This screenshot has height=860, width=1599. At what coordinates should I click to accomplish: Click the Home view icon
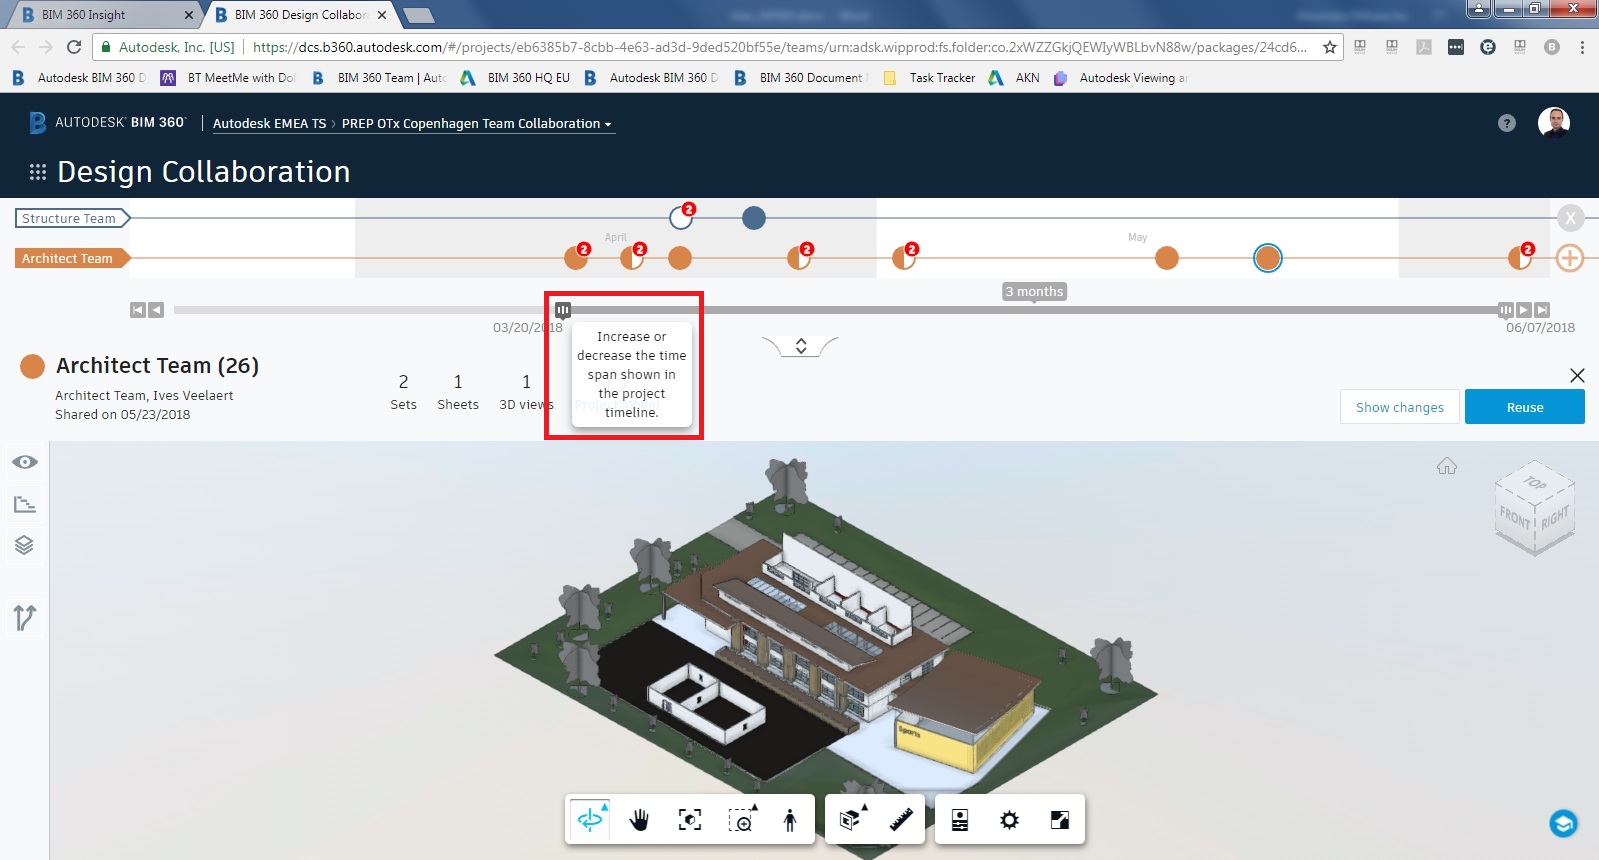click(x=1447, y=466)
